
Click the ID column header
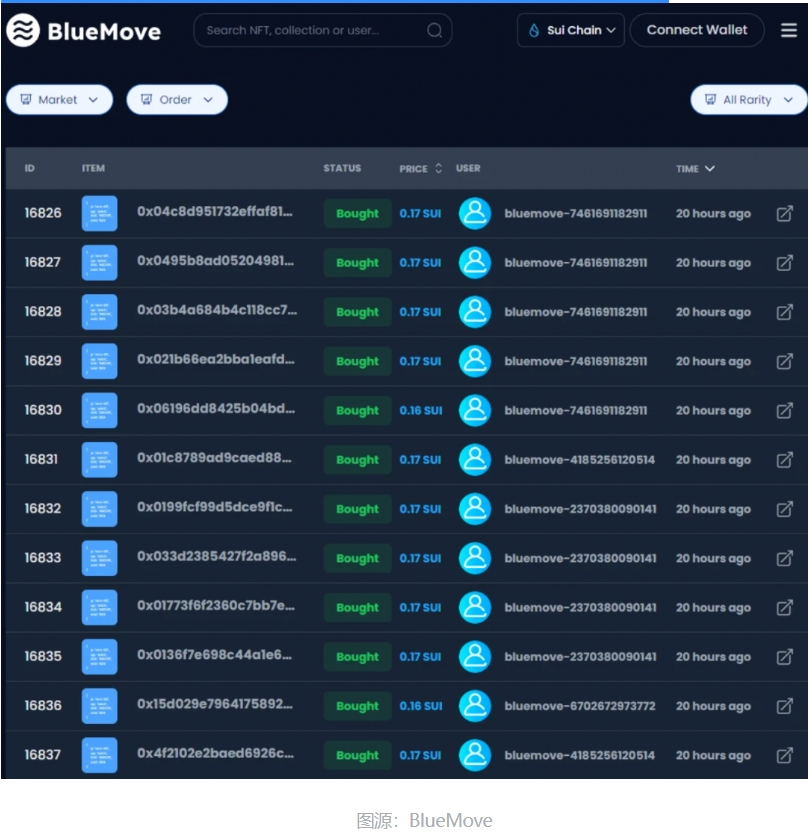[29, 168]
